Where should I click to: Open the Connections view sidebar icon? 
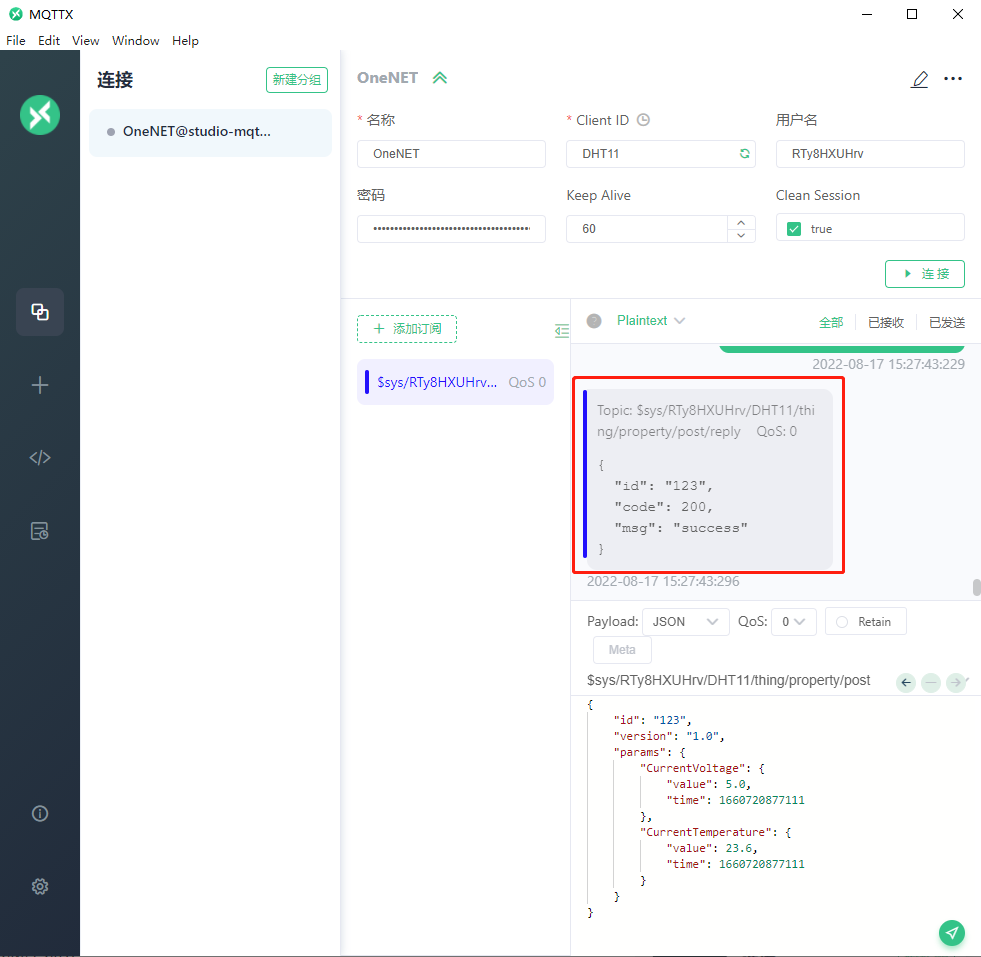40,311
